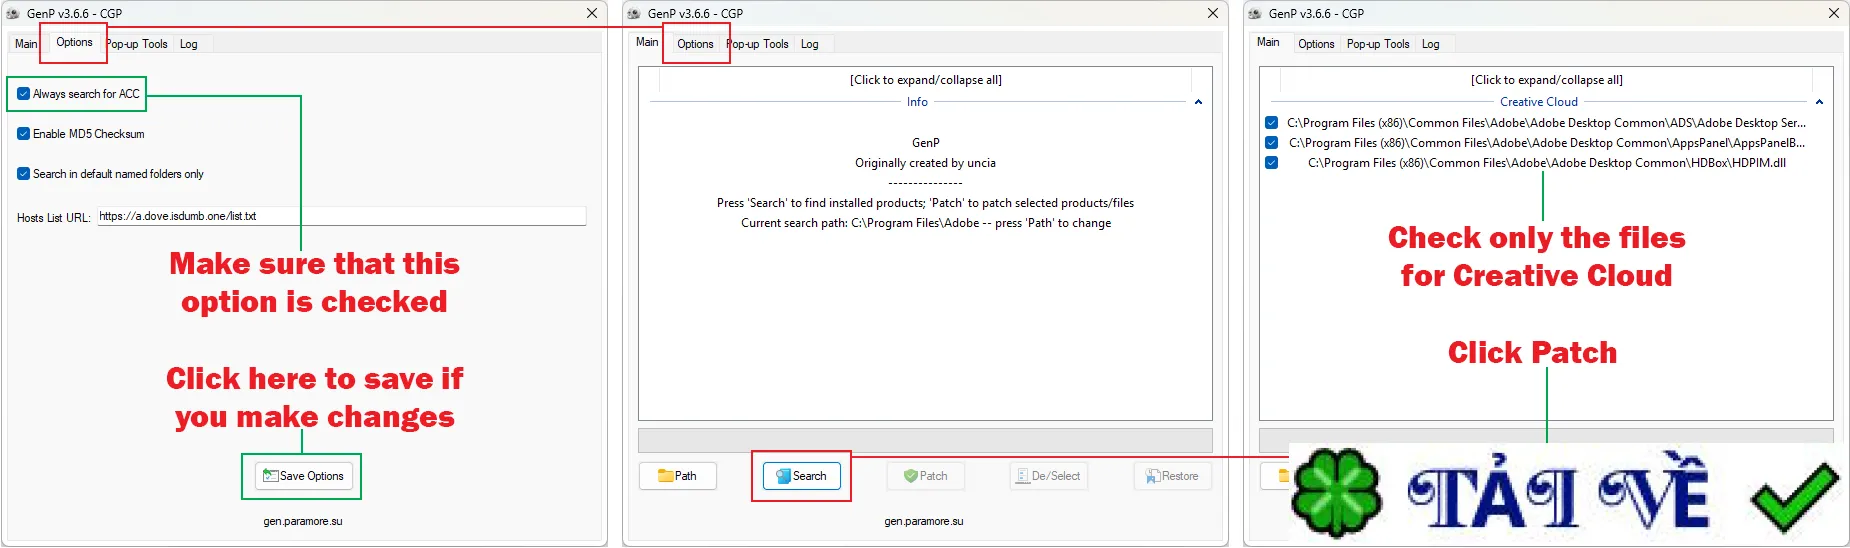Click the 'Current search path' line of text
The height and width of the screenshot is (548, 1850).
926,223
